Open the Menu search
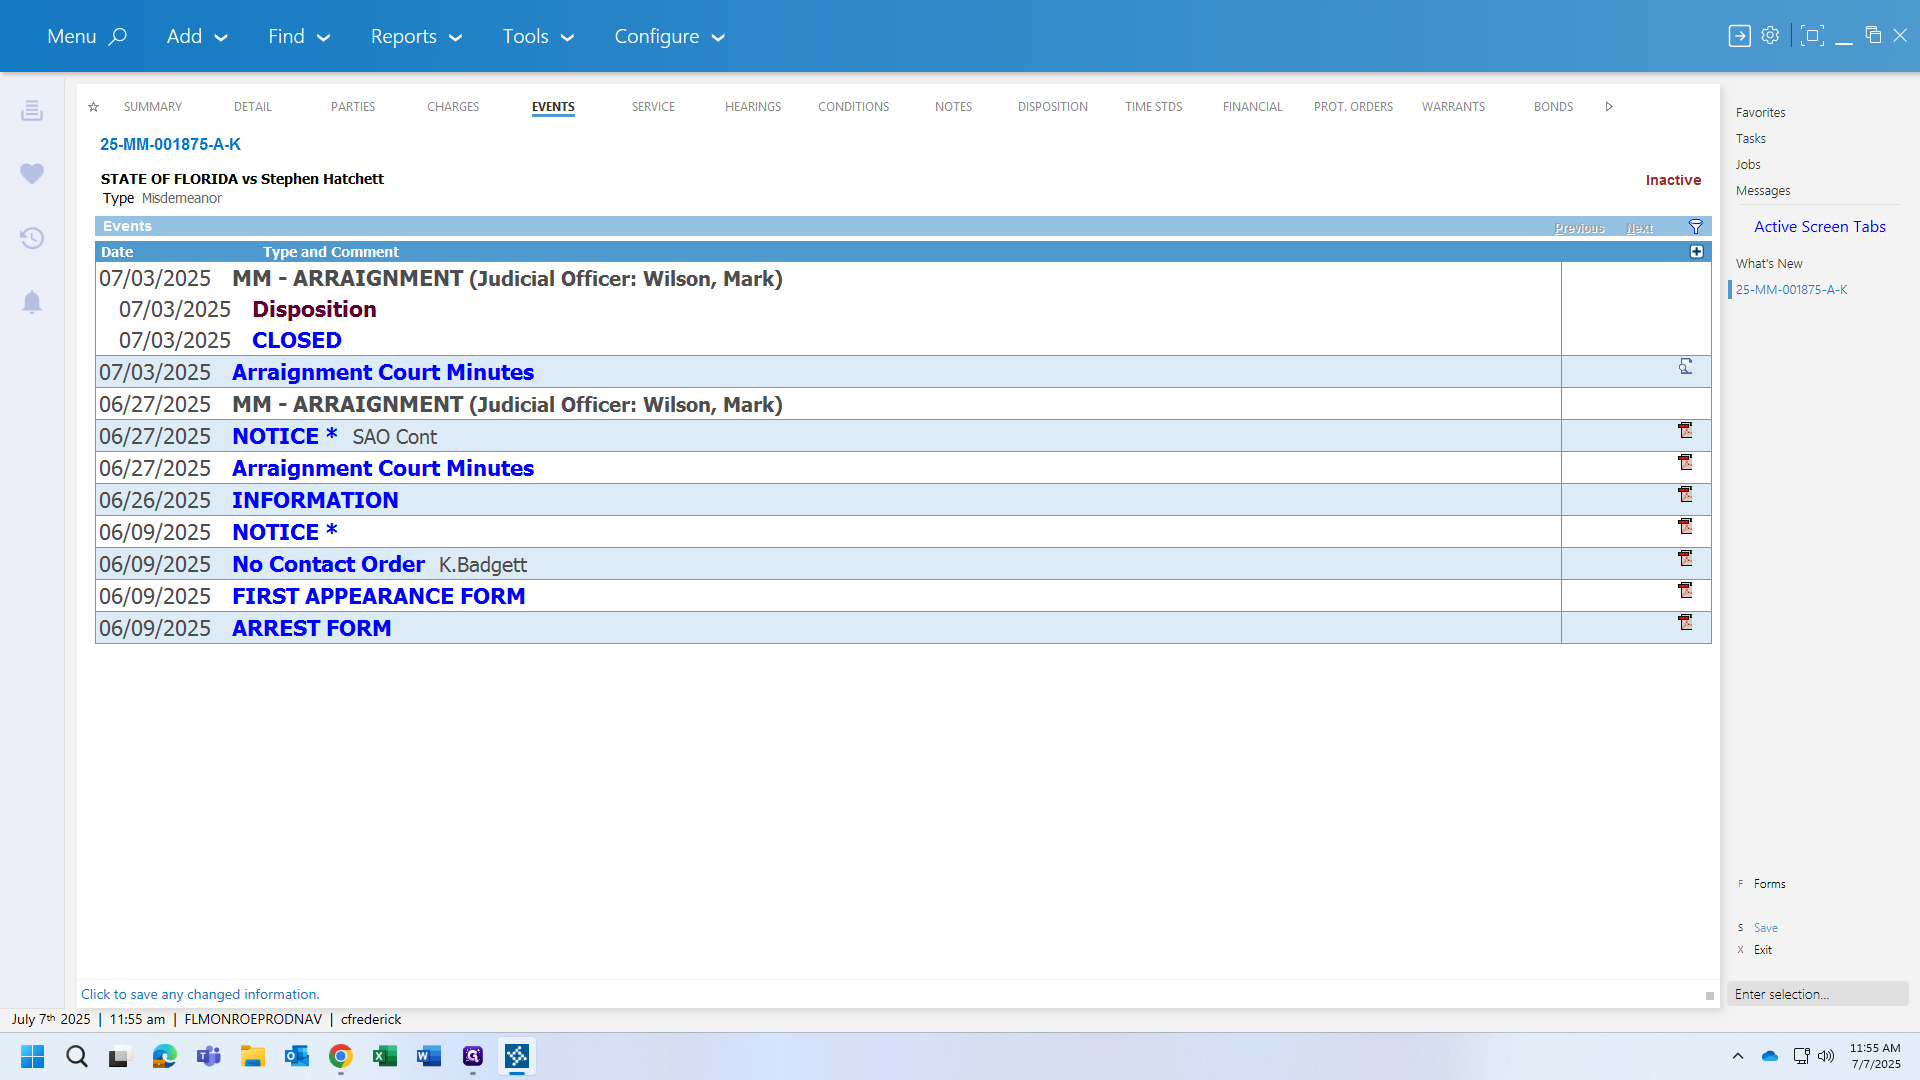This screenshot has width=1920, height=1080. 87,36
